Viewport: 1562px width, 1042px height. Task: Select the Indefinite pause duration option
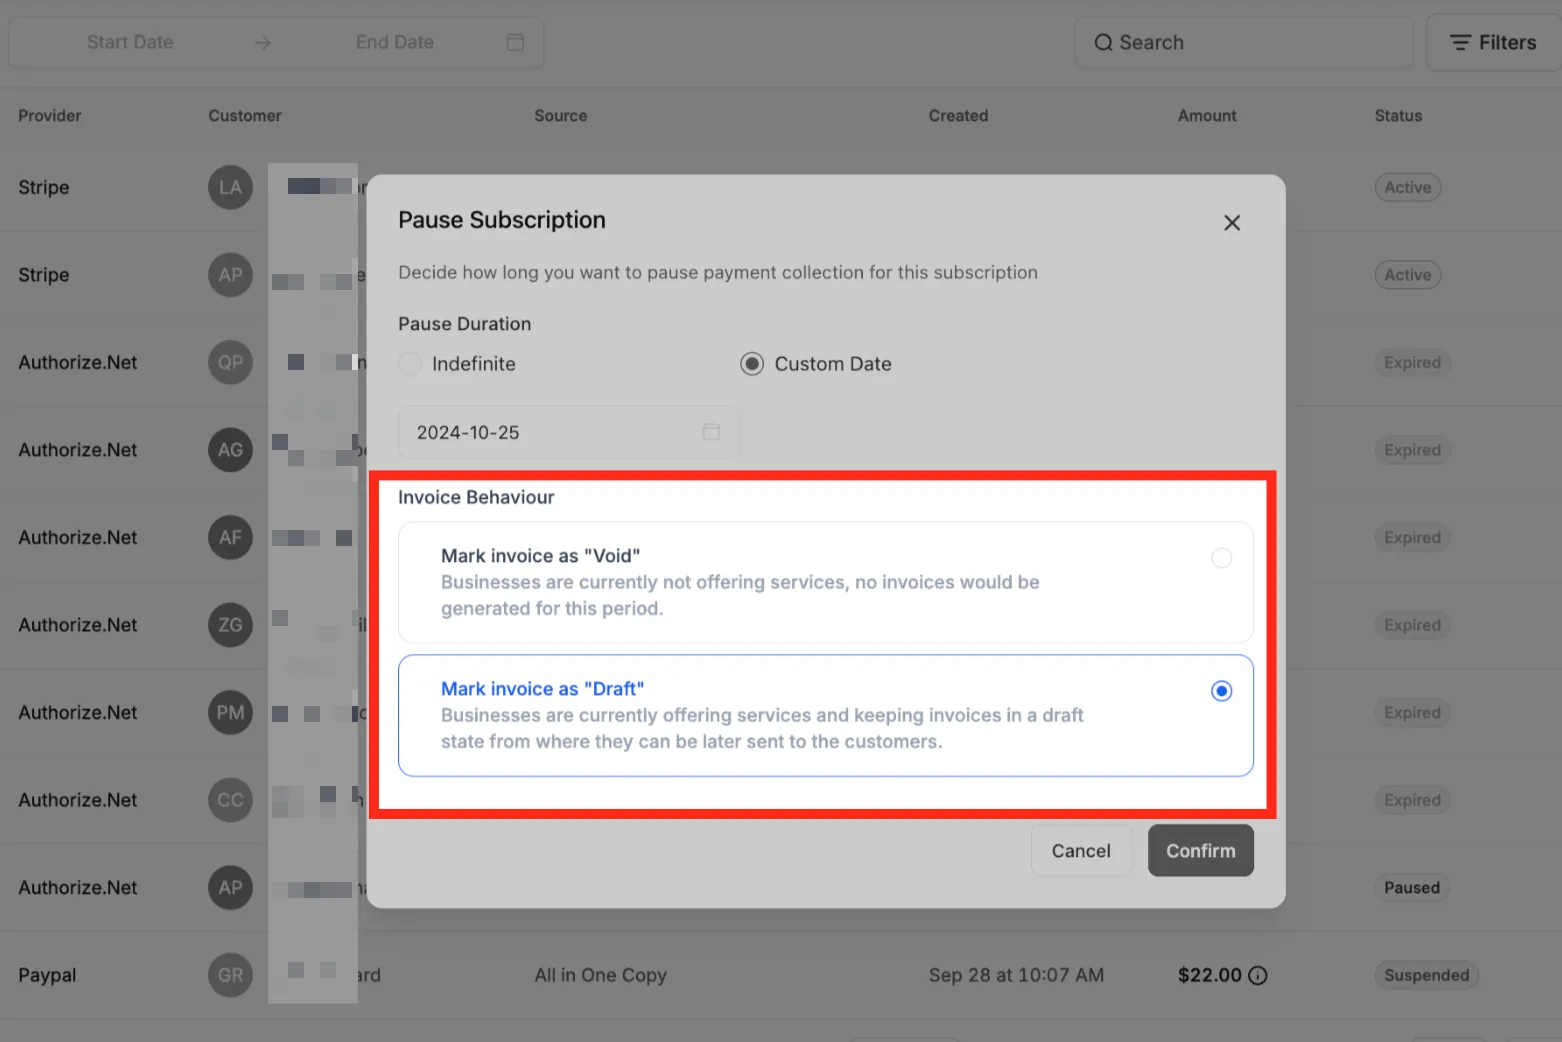point(410,364)
